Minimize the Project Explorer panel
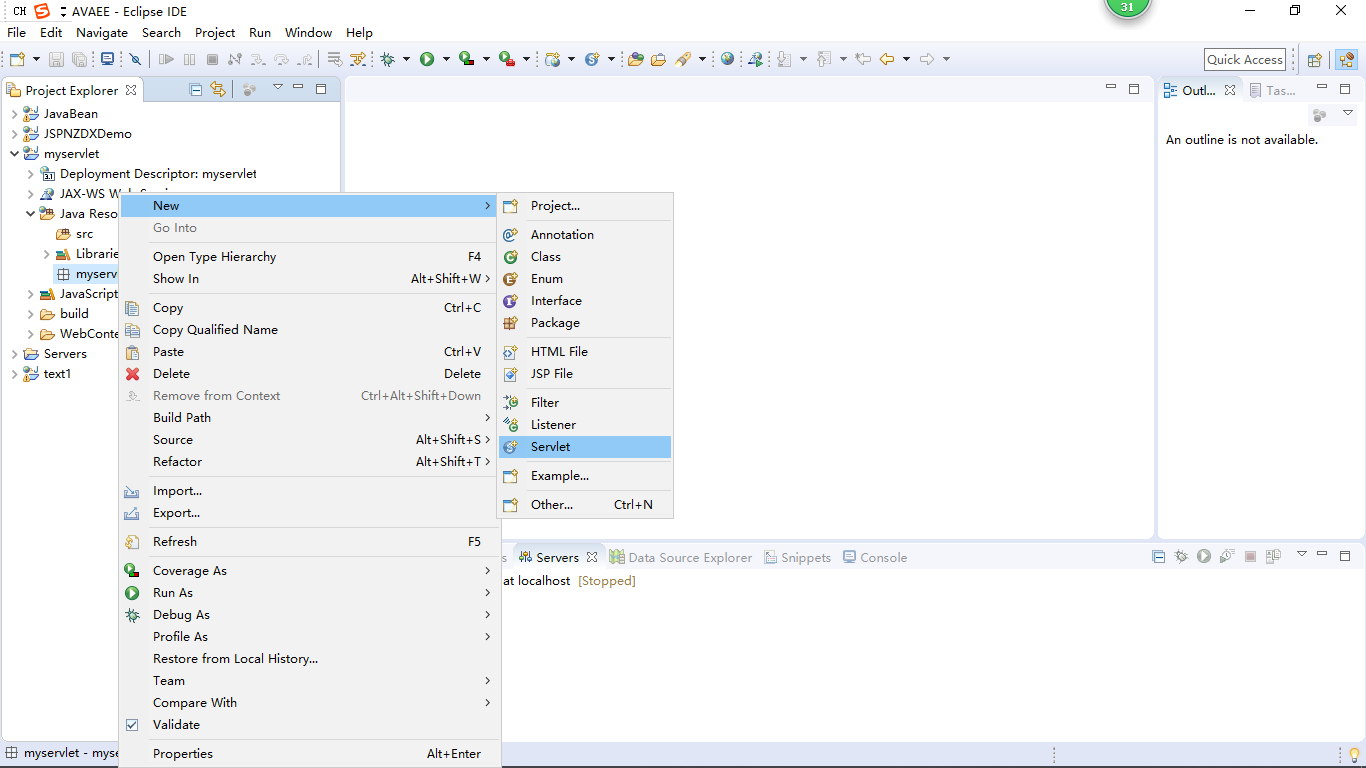The image size is (1366, 768). point(298,88)
